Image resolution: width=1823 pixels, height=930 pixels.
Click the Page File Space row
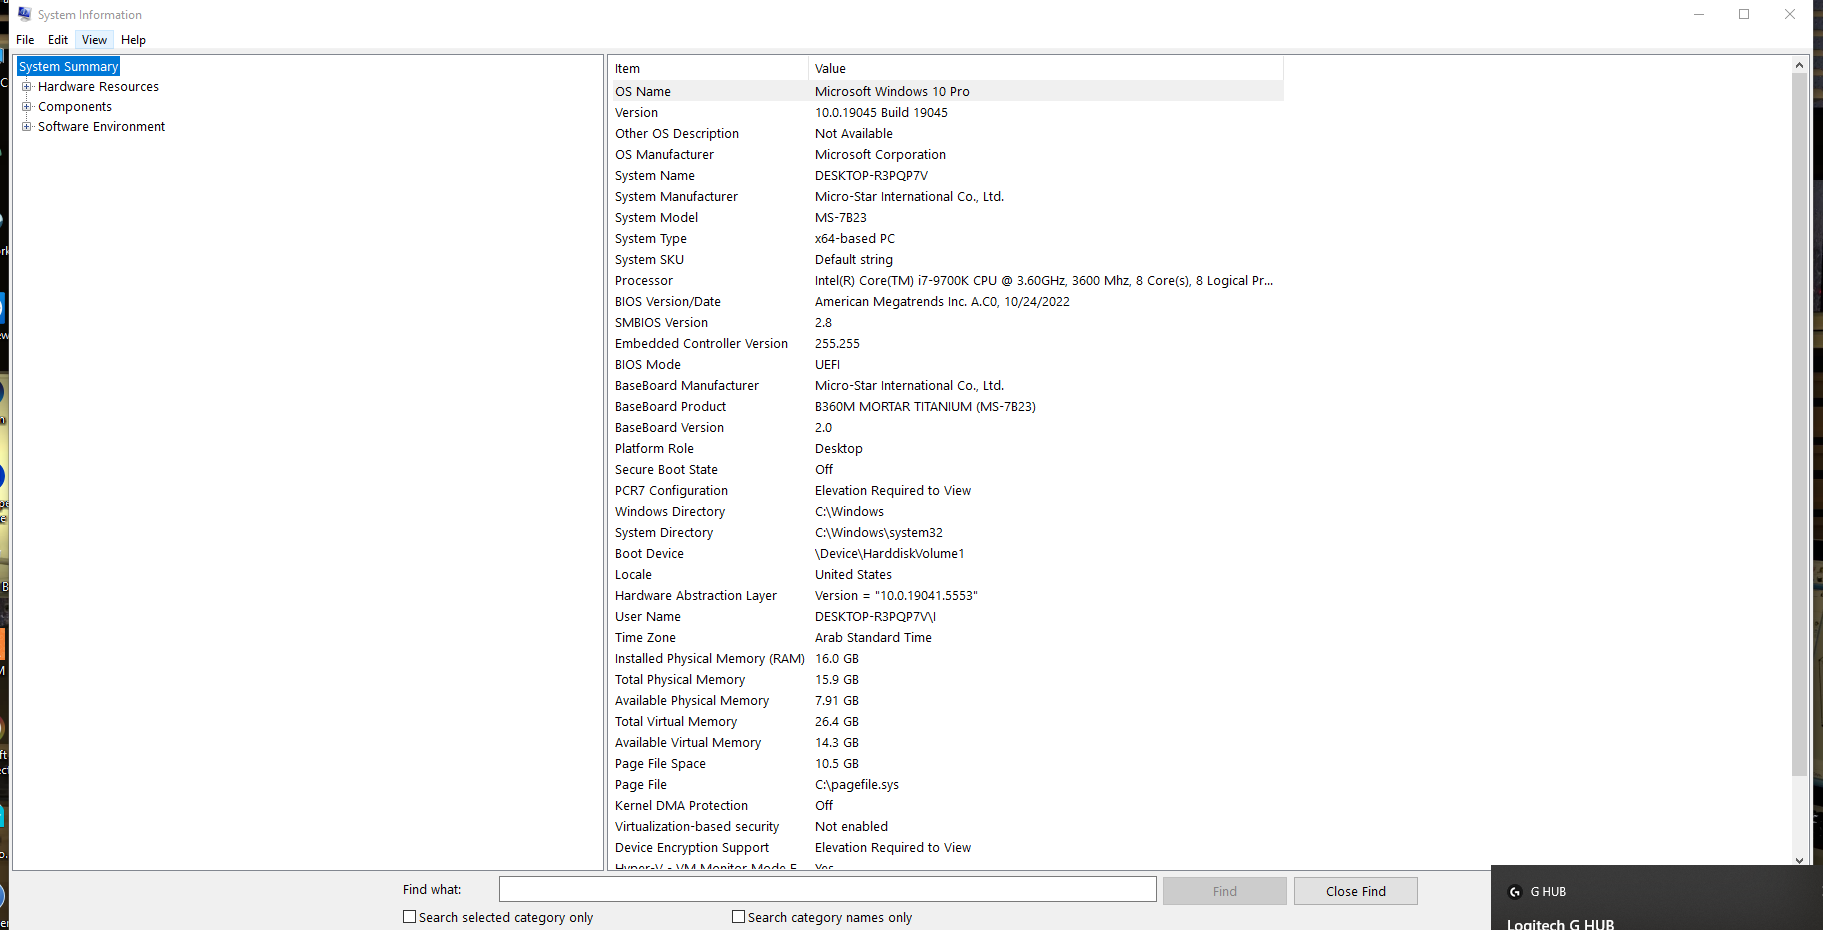pos(946,763)
